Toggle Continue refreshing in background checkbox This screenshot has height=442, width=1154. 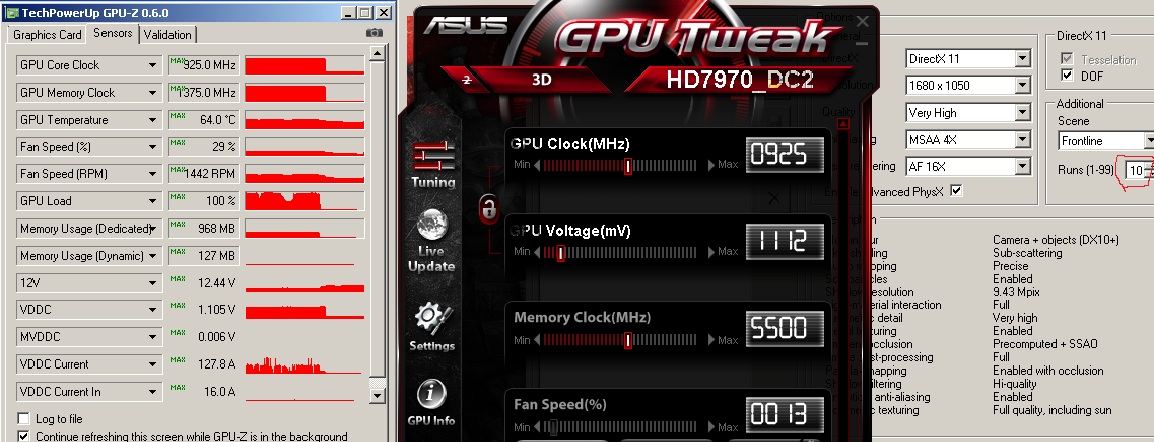(24, 436)
